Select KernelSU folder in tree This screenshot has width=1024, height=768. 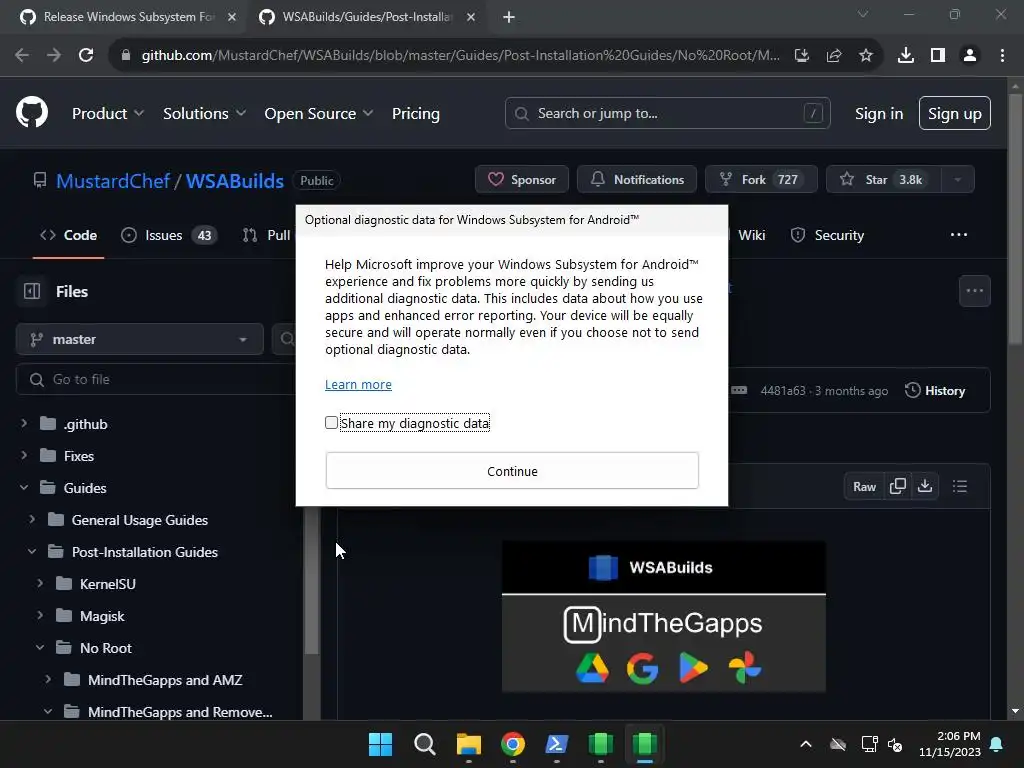click(108, 584)
